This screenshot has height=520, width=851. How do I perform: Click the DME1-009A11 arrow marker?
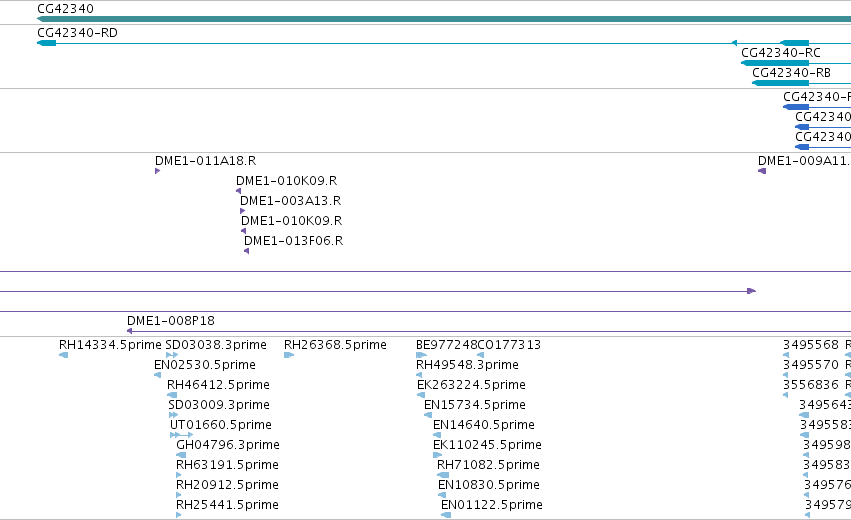coord(762,171)
